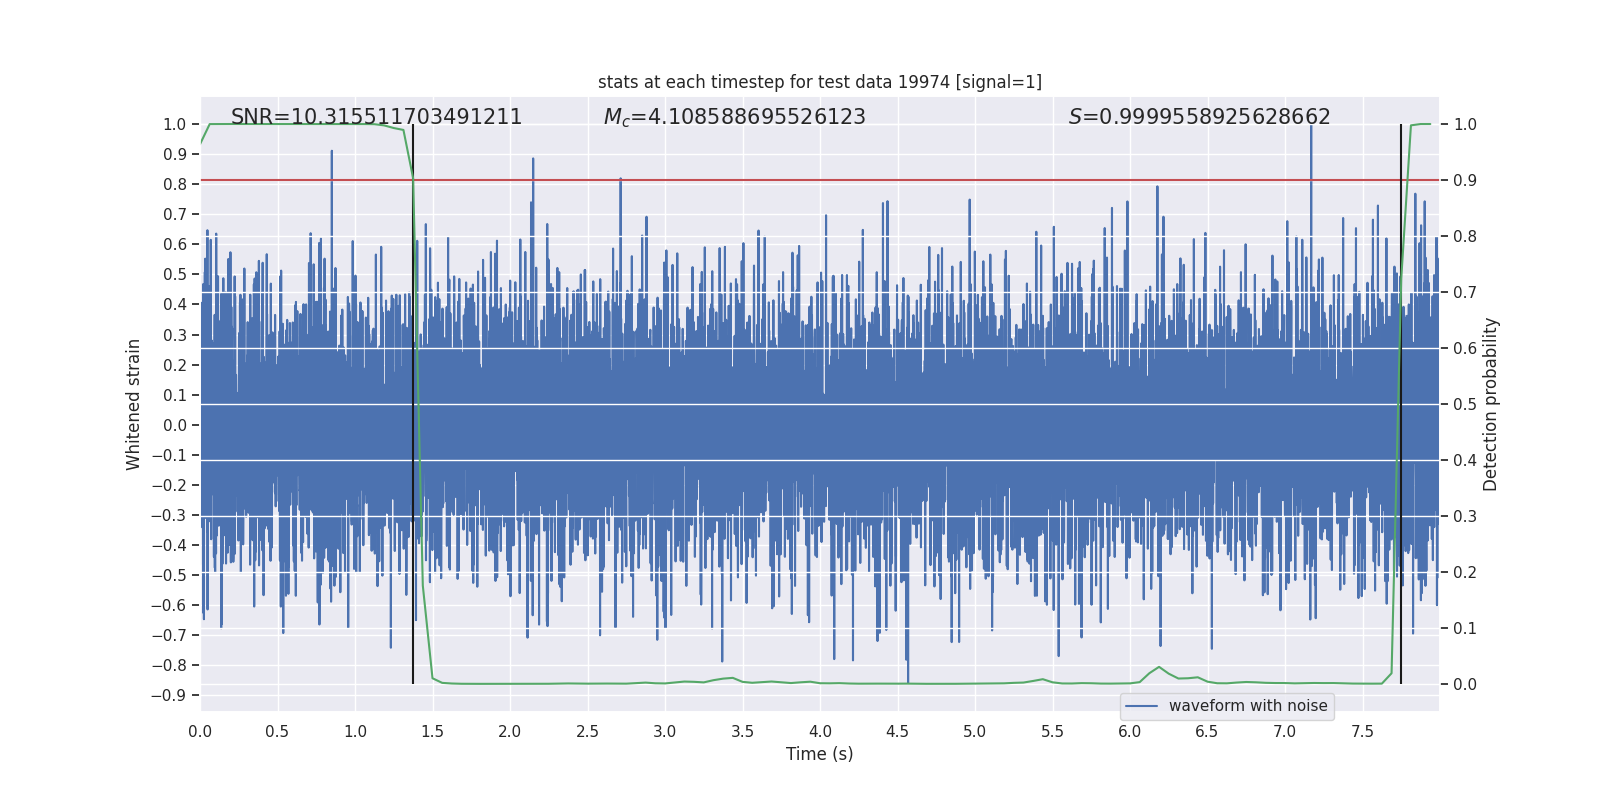Click the 'Whitened strain' y-axis label

tap(133, 404)
